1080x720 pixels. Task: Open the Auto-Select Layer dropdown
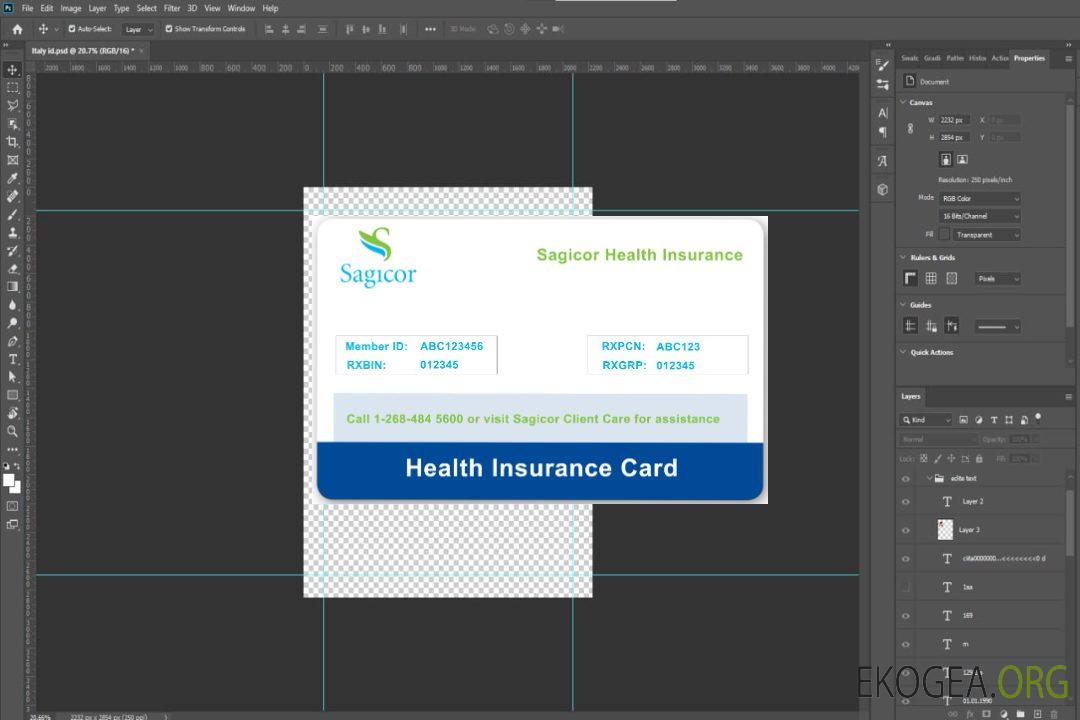coord(138,30)
